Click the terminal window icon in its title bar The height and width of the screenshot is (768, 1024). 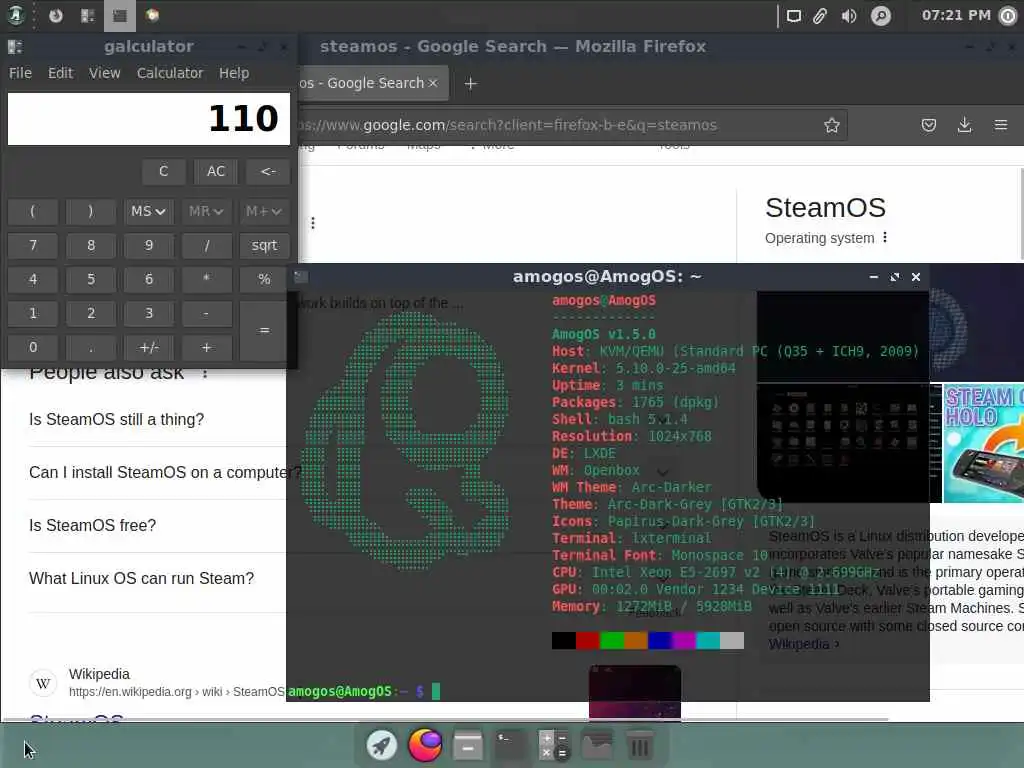(x=300, y=277)
